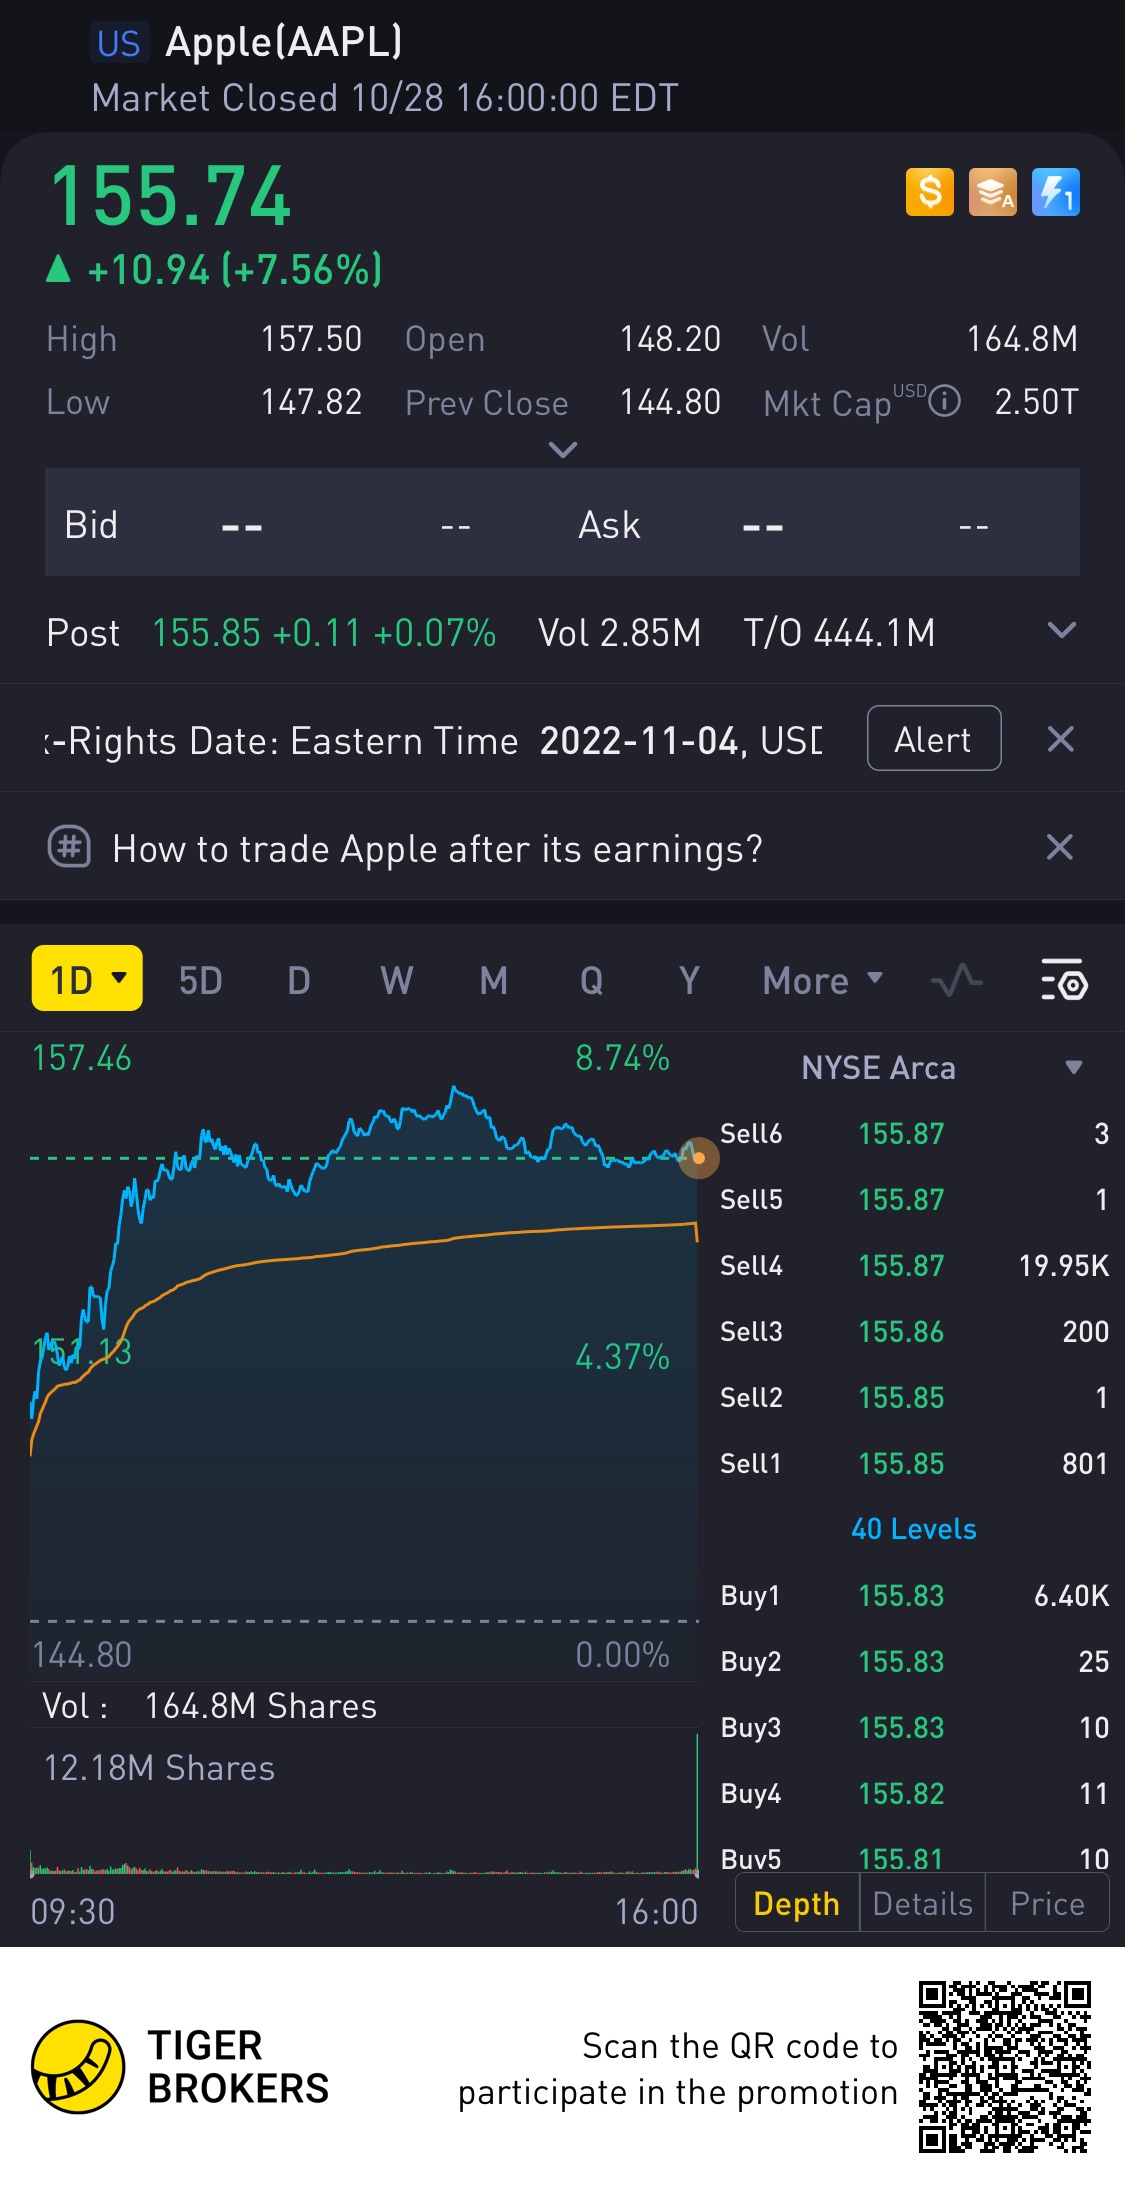This screenshot has height=2187, width=1125.
Task: Tap the Sell3 155.86 row
Action: (x=914, y=1332)
